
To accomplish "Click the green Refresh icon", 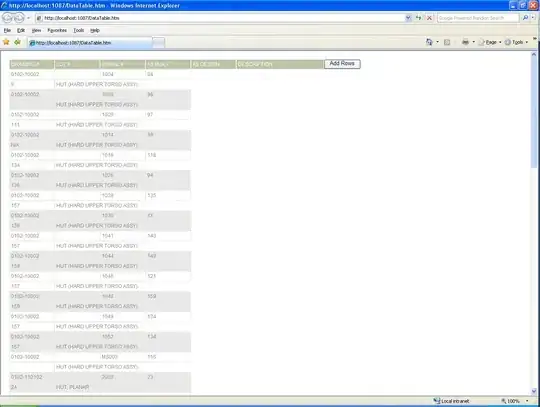I will pyautogui.click(x=418, y=18).
